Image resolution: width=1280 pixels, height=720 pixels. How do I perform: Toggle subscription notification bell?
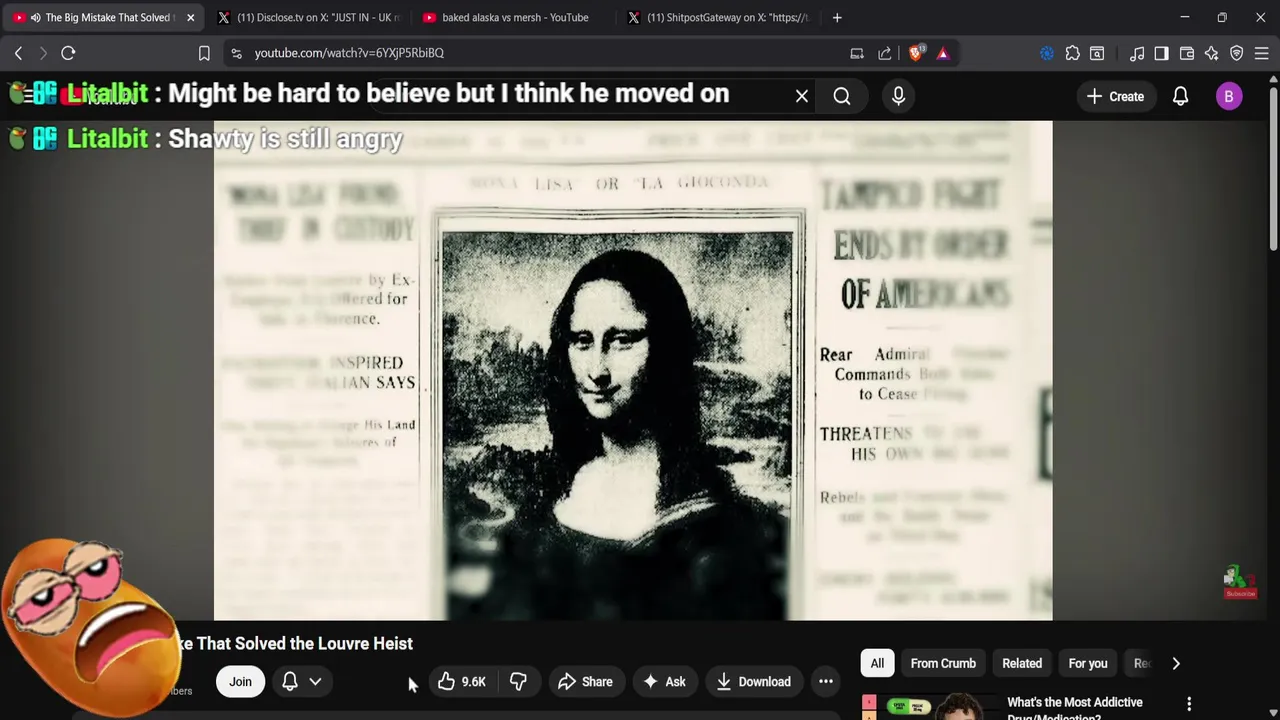tap(290, 682)
